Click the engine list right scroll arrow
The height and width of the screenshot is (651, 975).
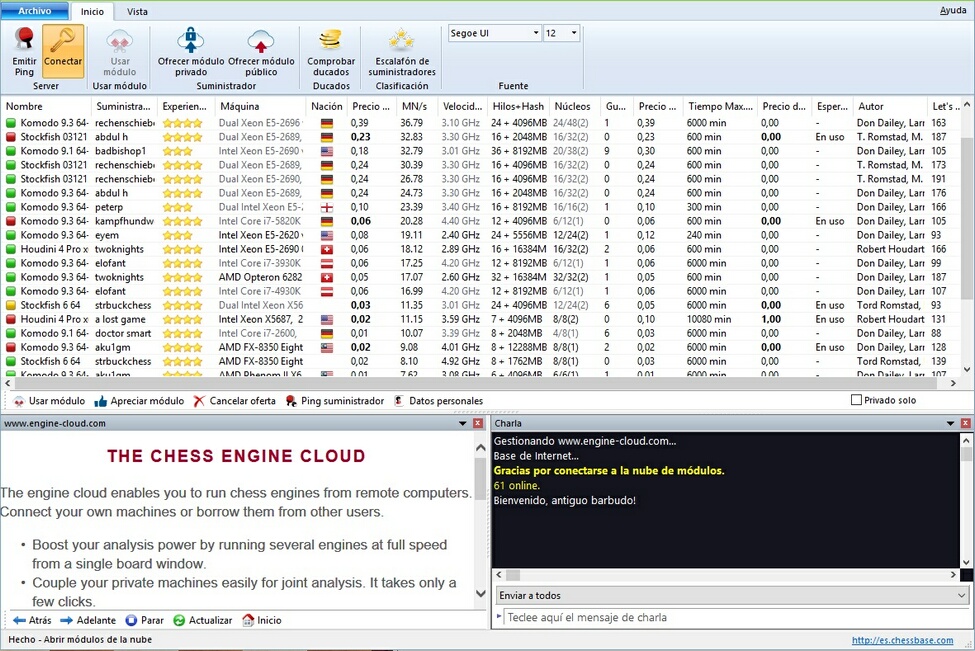point(954,384)
